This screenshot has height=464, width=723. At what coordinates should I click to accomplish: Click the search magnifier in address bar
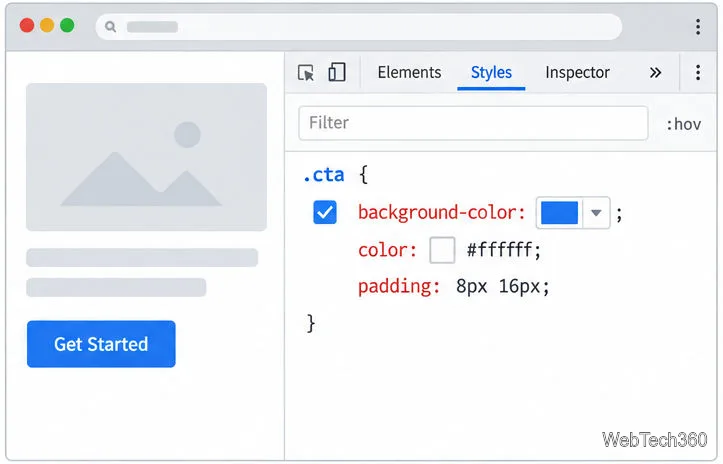click(110, 27)
